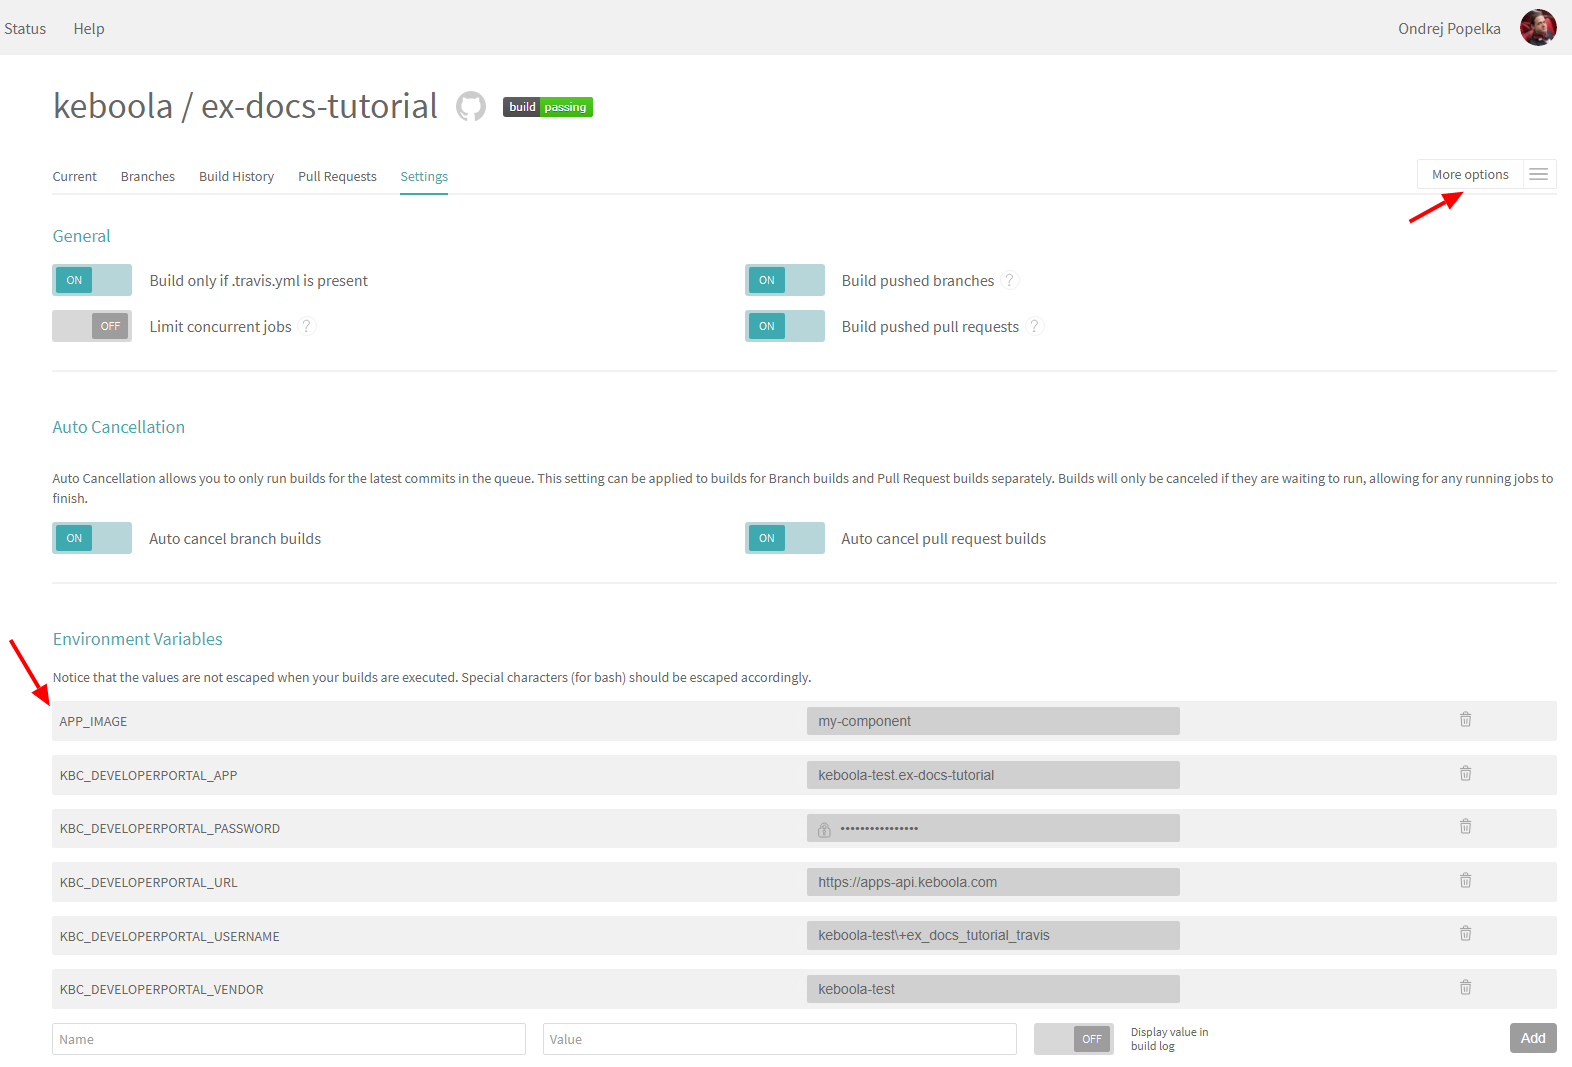Open the GitHub repository icon link

click(x=471, y=106)
